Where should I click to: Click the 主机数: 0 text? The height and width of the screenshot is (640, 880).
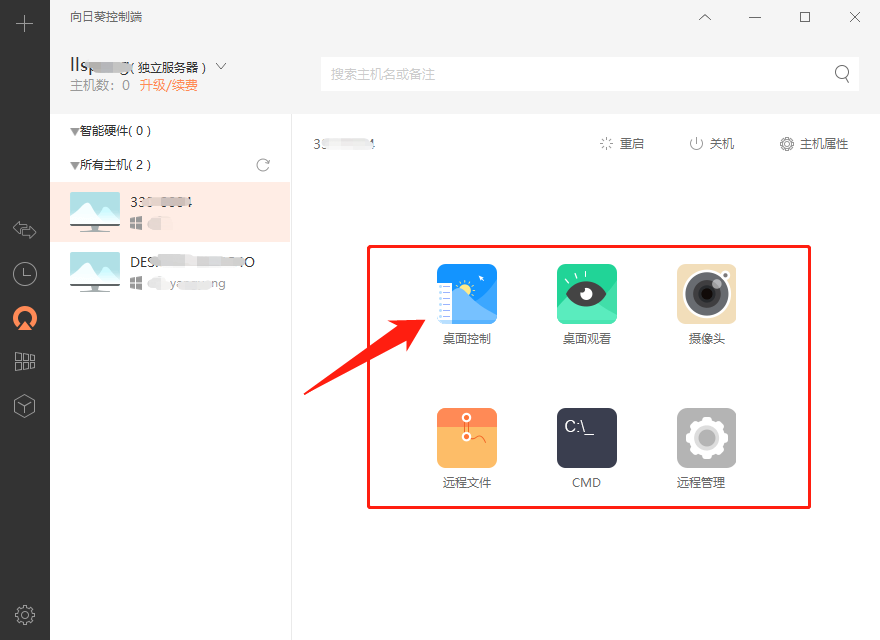100,85
